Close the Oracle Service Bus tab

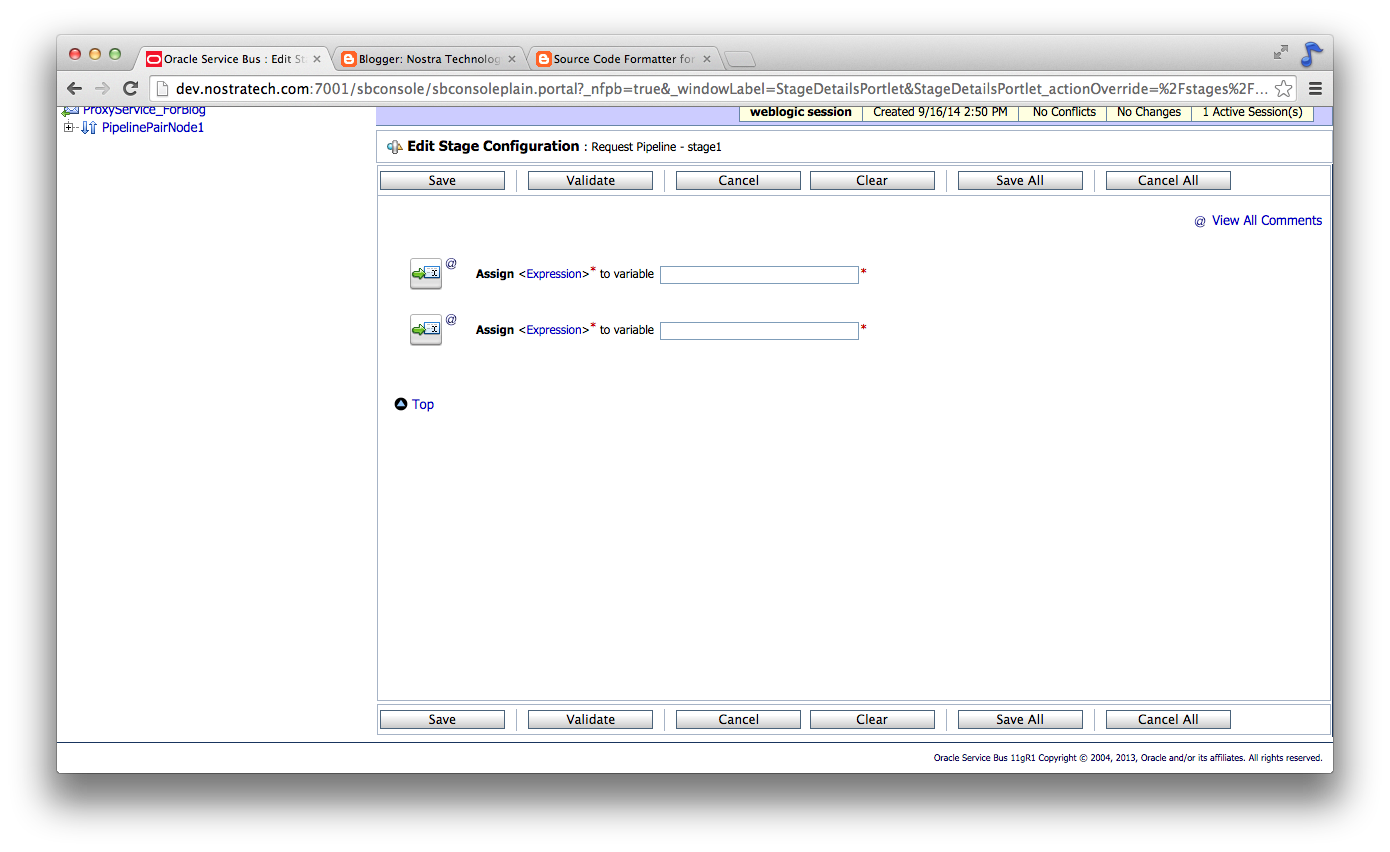(x=317, y=59)
